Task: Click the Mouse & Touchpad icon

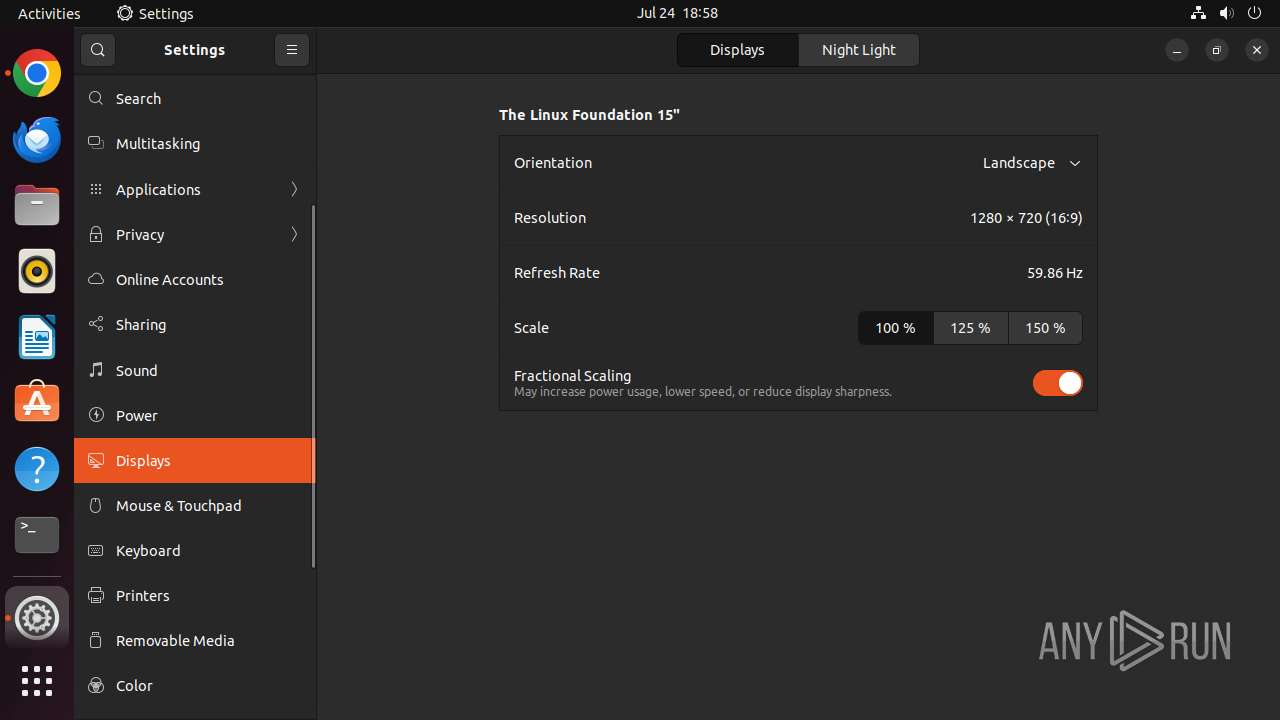Action: click(96, 505)
